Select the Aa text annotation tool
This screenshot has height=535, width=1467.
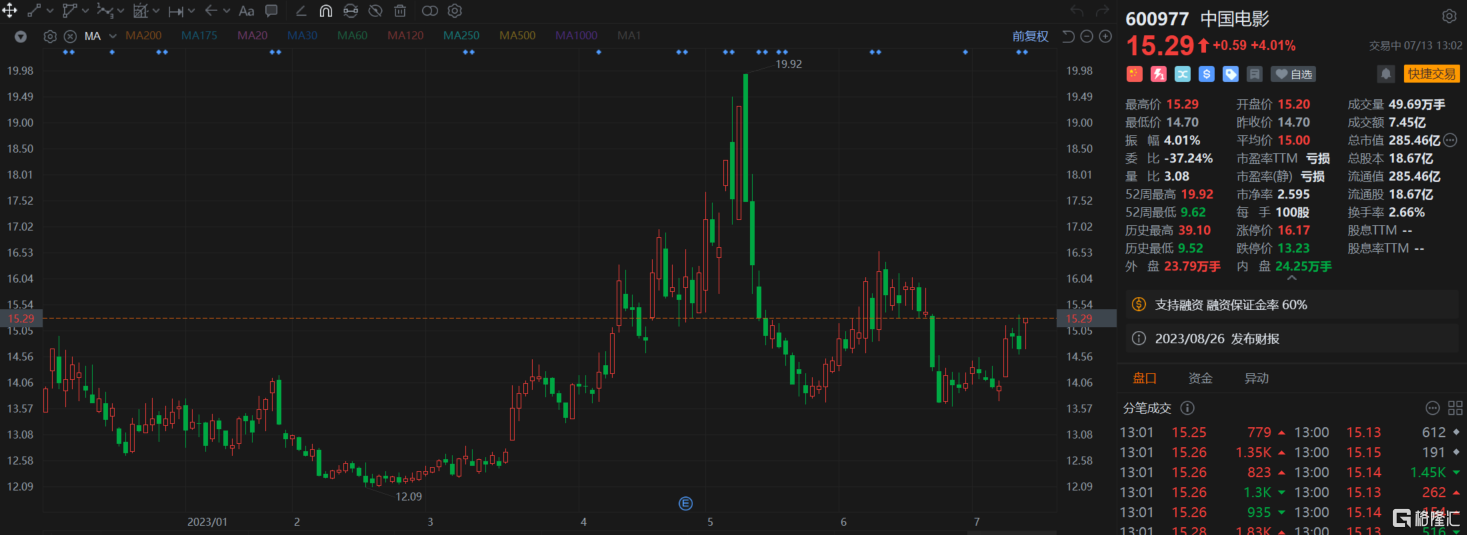point(247,11)
